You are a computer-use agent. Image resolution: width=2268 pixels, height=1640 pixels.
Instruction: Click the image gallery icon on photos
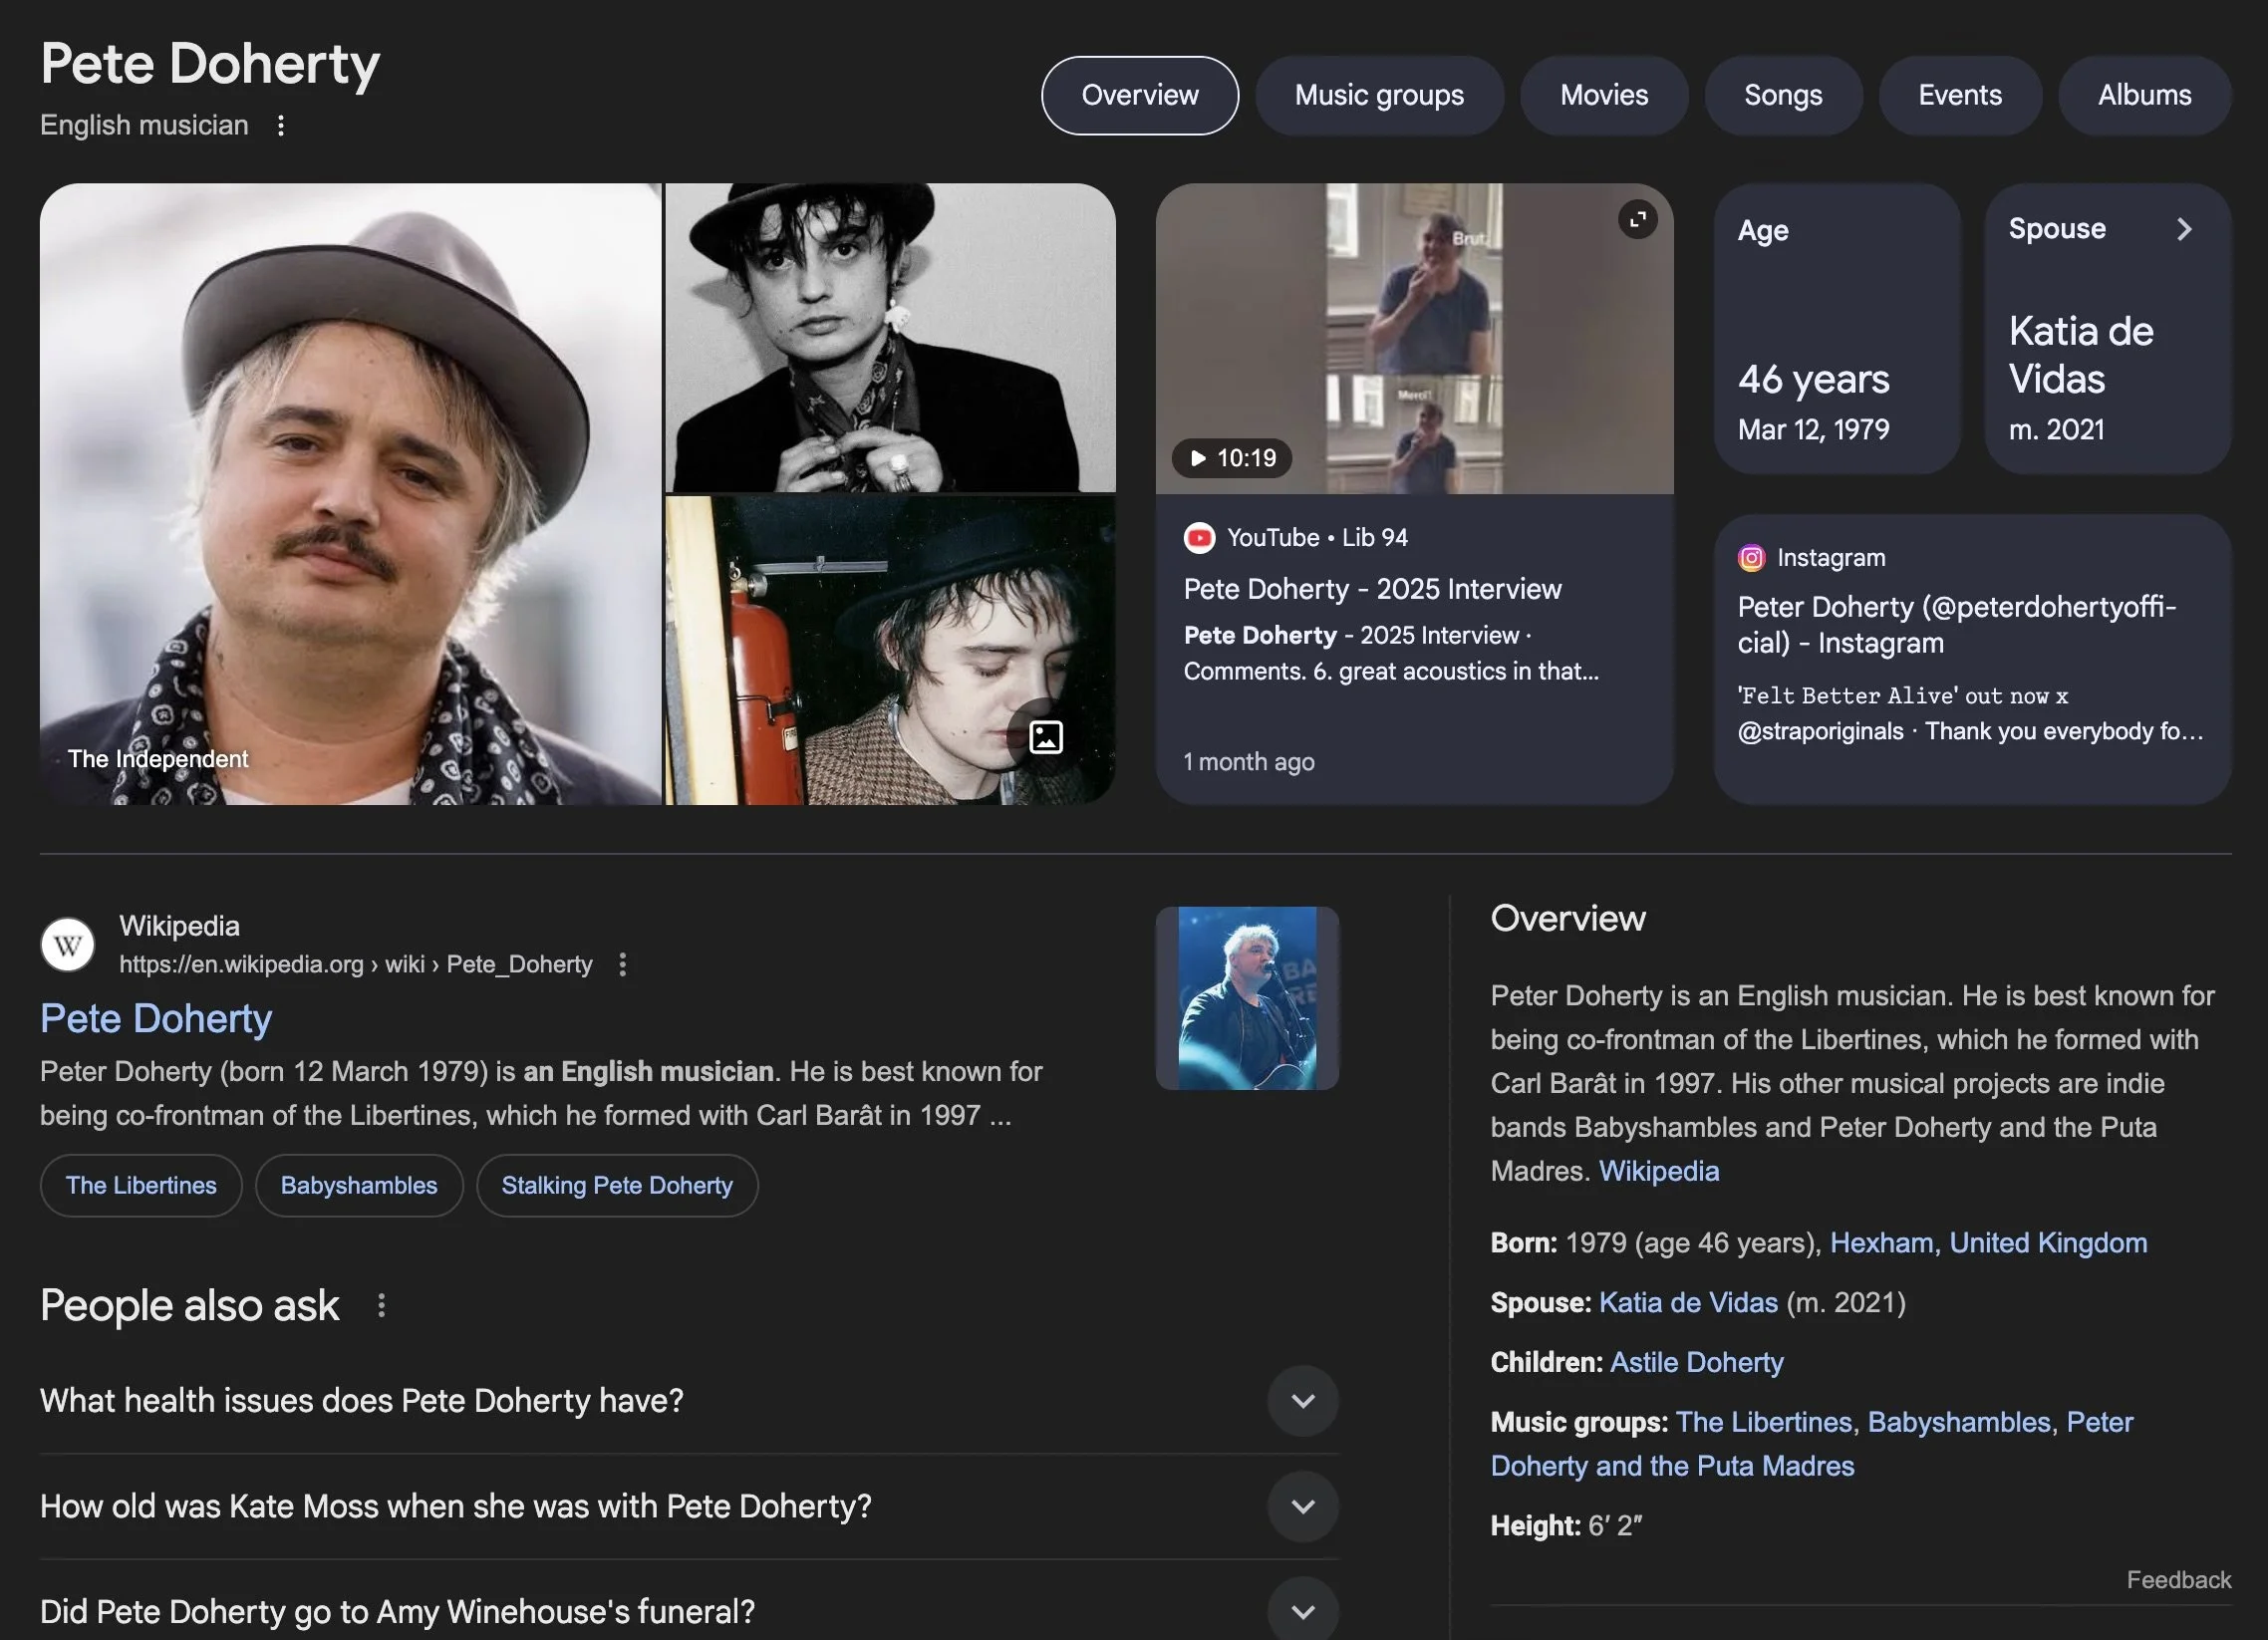click(1045, 737)
